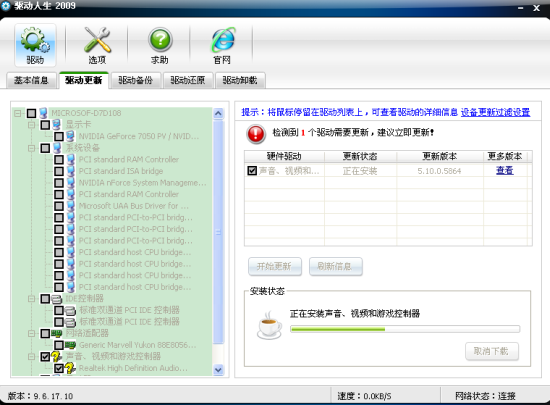The height and width of the screenshot is (405, 550).
Task: Open the 选项 tools icon
Action: click(97, 45)
